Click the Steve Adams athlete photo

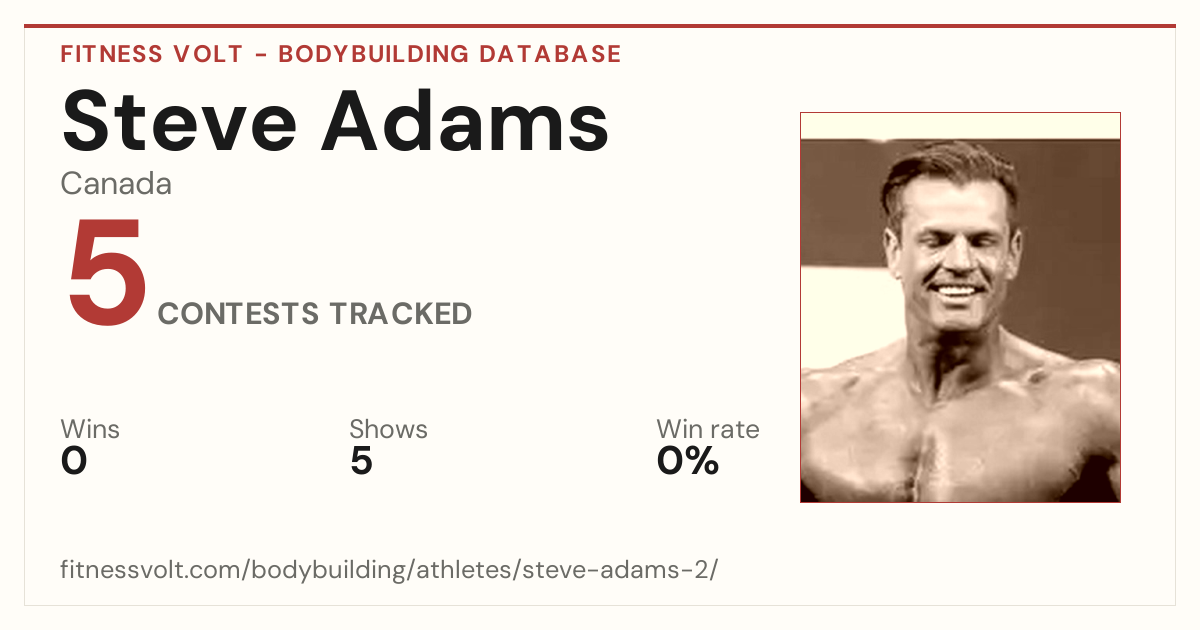pyautogui.click(x=960, y=307)
